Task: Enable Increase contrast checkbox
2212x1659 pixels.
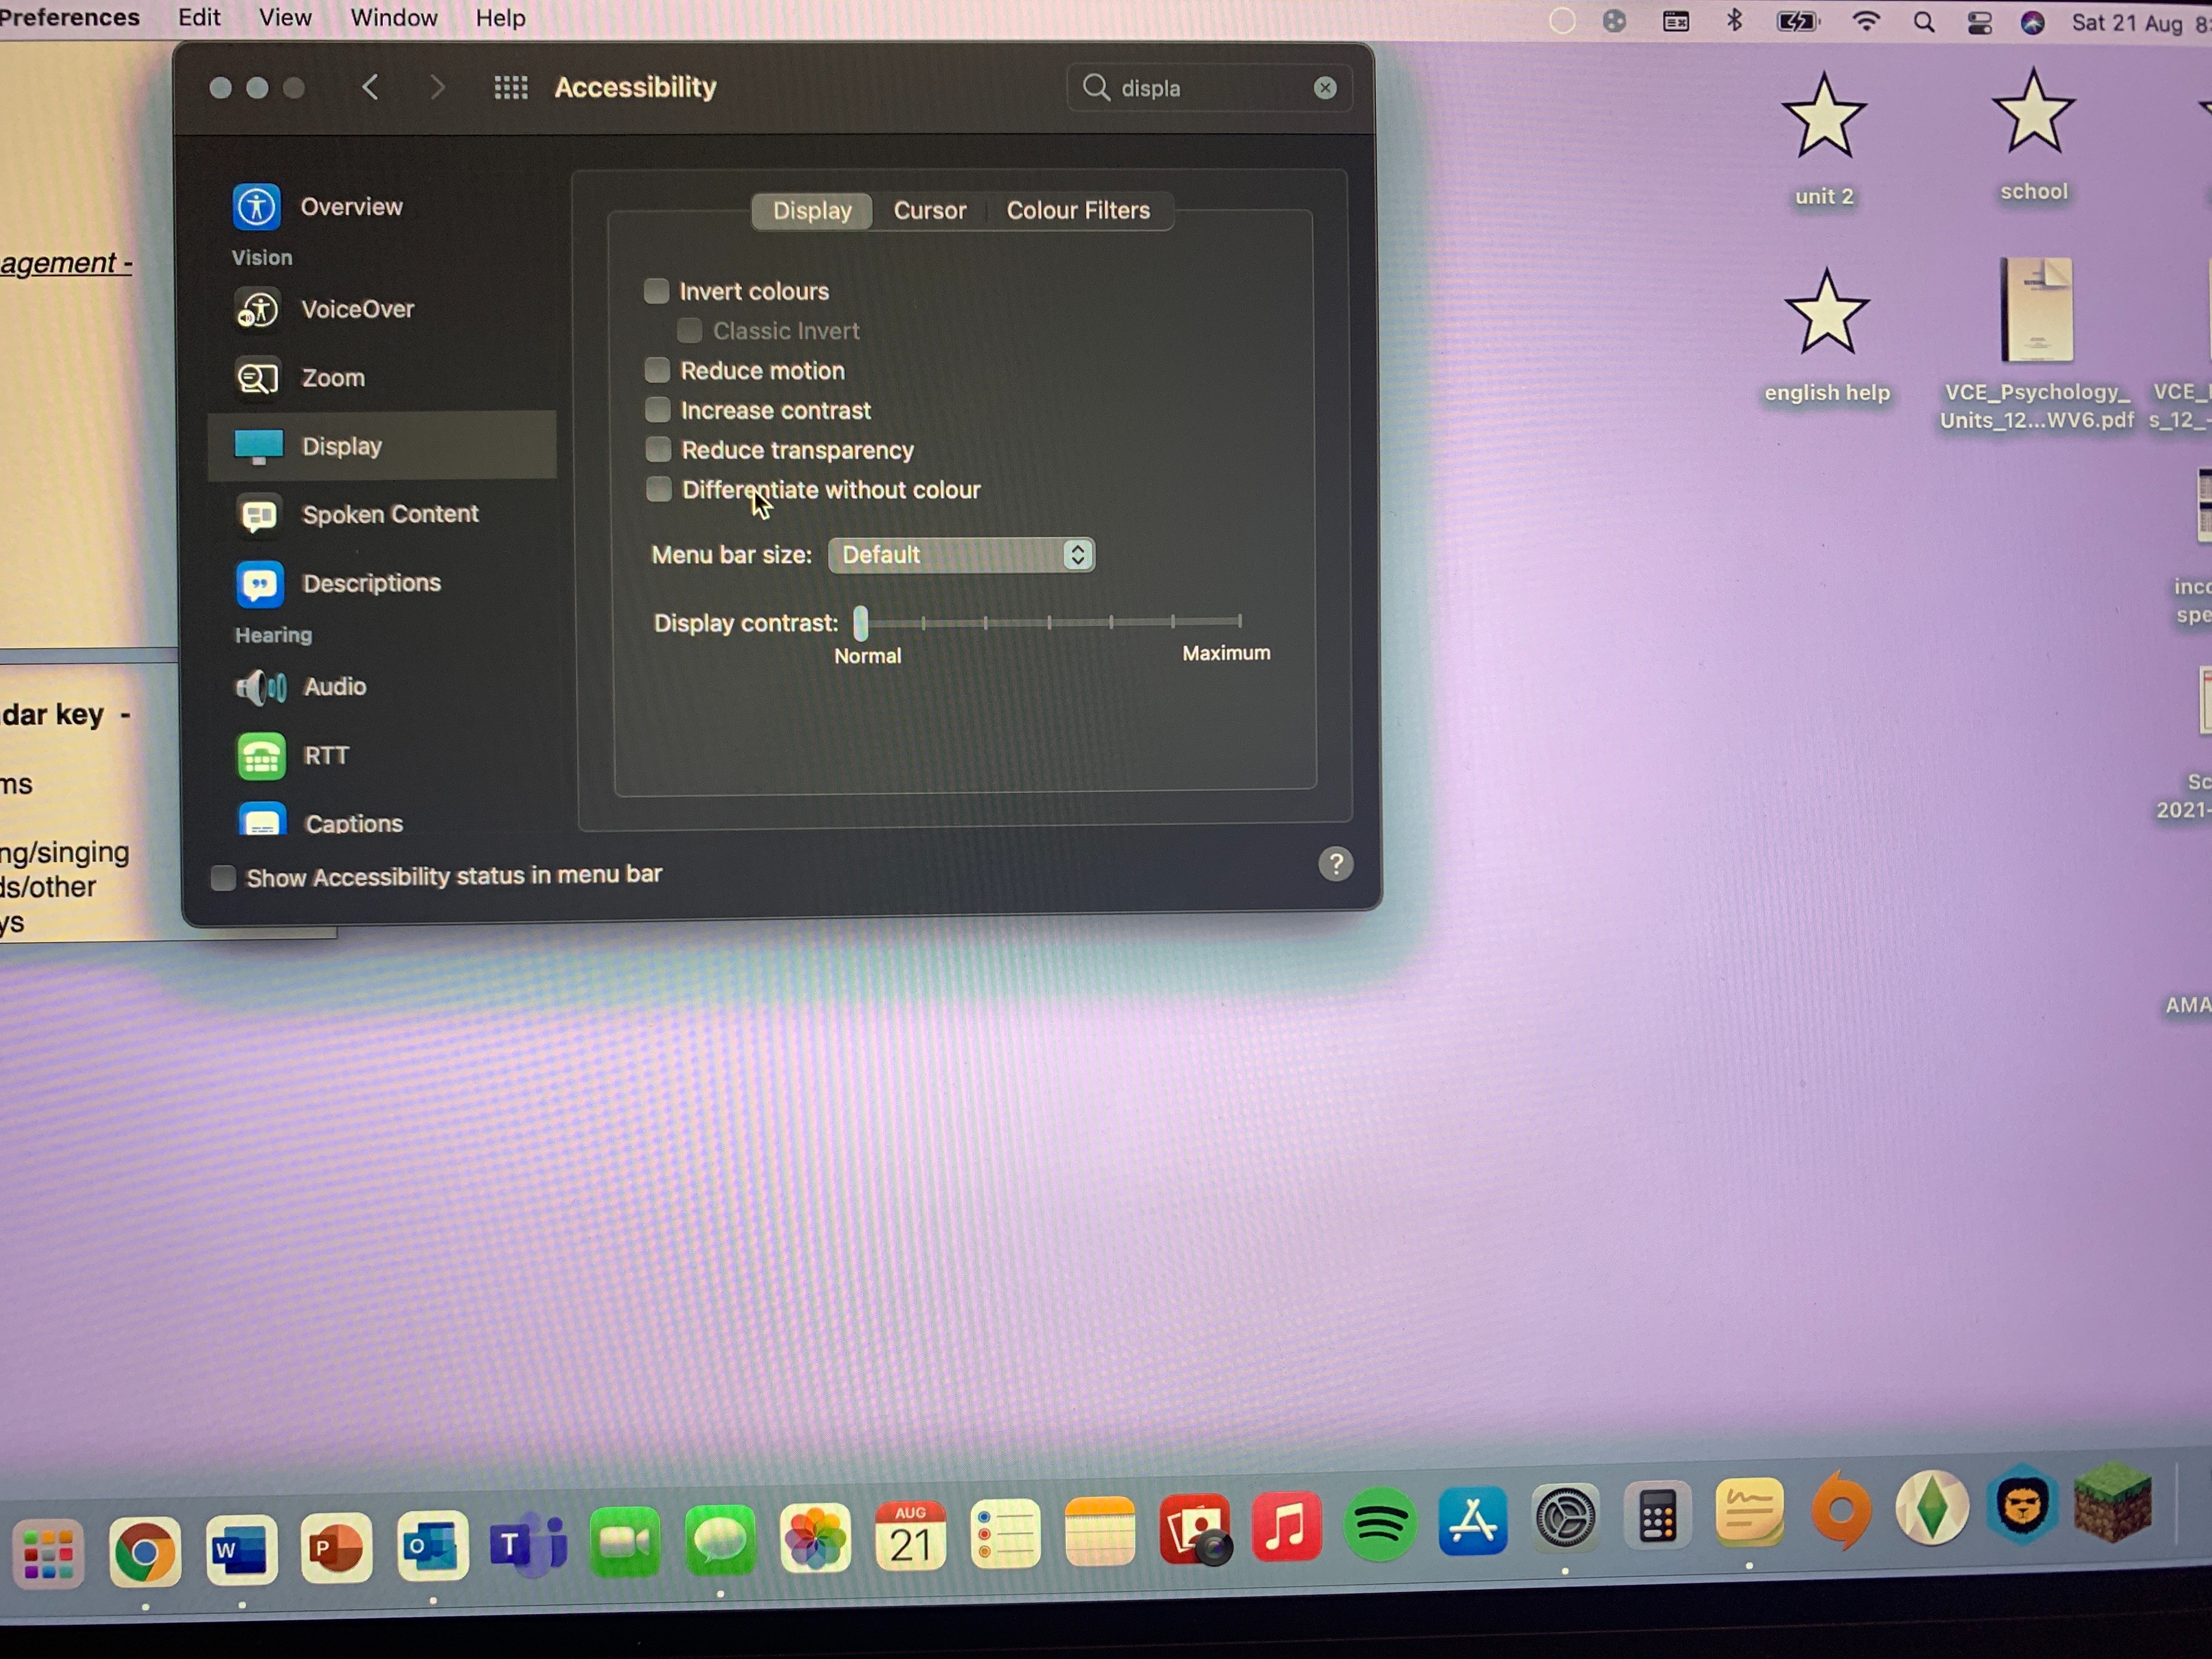Action: tap(658, 410)
